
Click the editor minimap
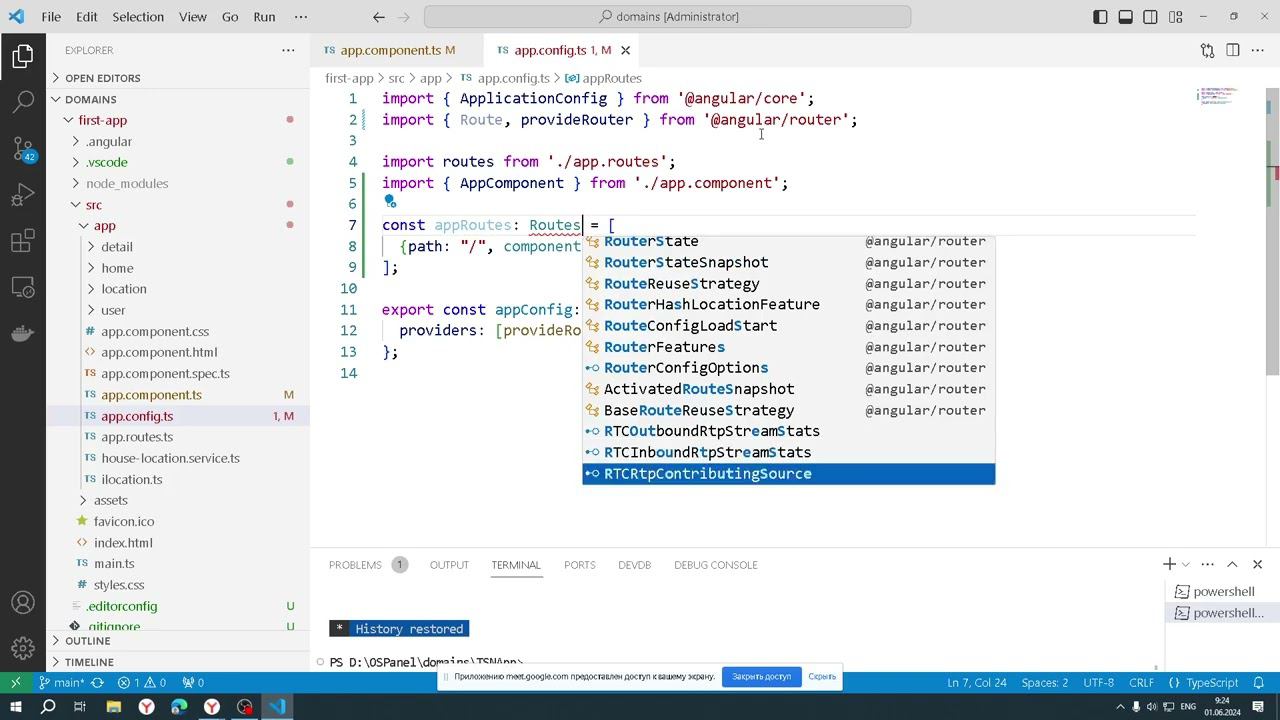(x=1218, y=98)
